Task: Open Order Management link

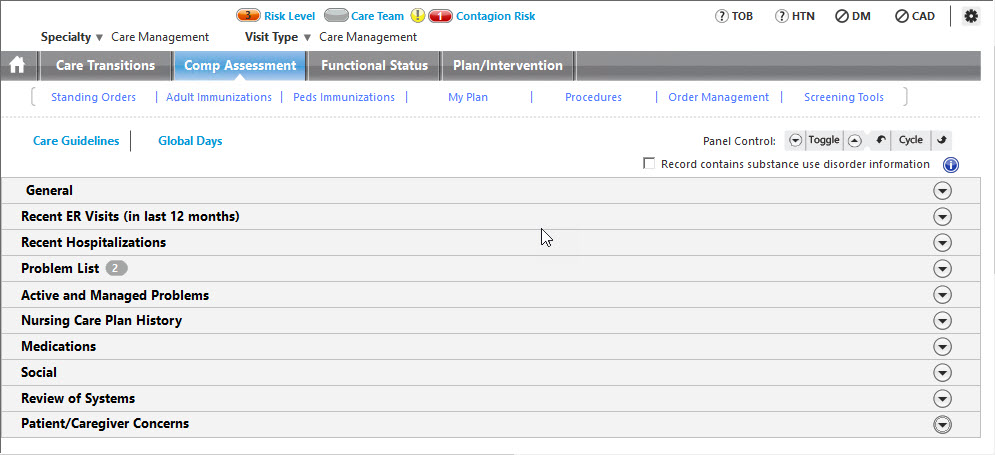Action: click(718, 97)
